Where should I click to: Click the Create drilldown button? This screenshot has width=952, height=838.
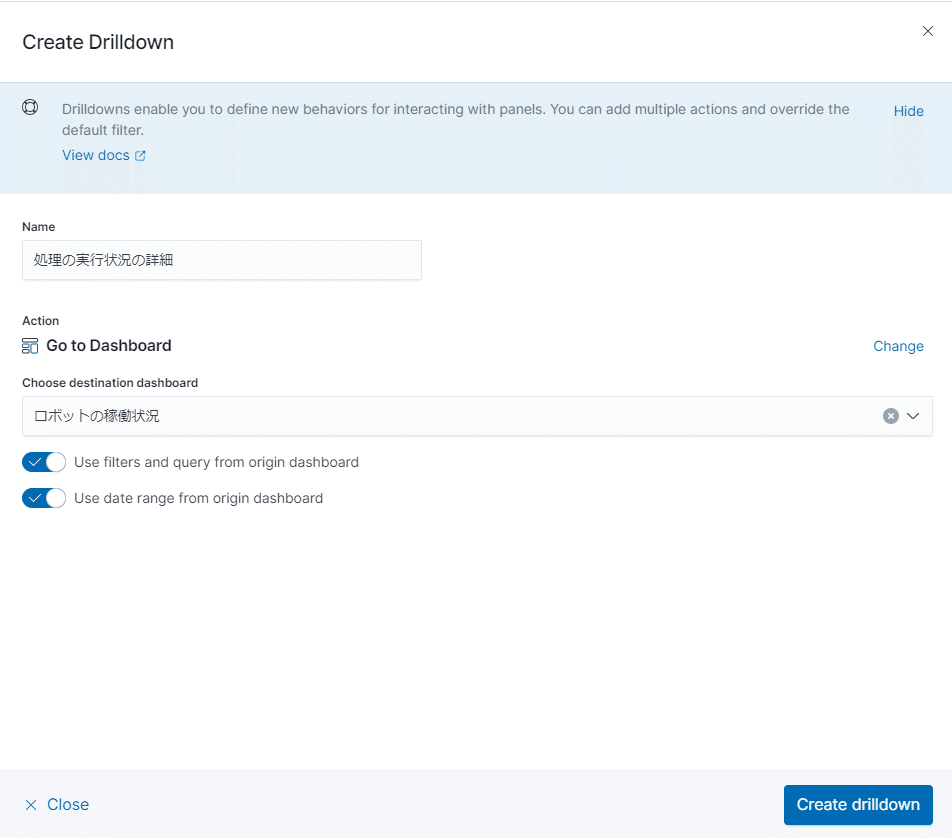[858, 805]
